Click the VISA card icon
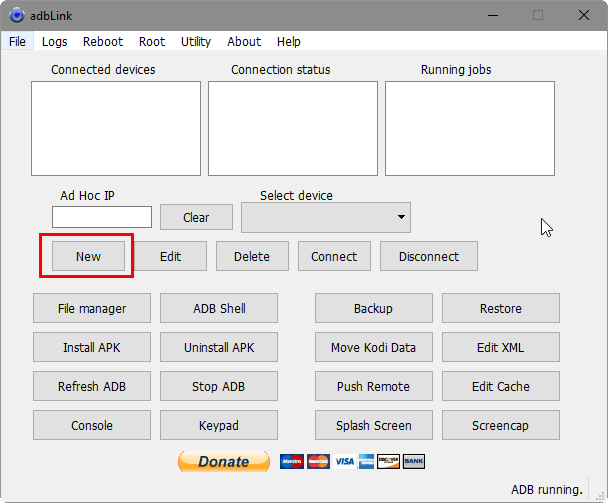Screen dimensions: 608x503 point(344,462)
